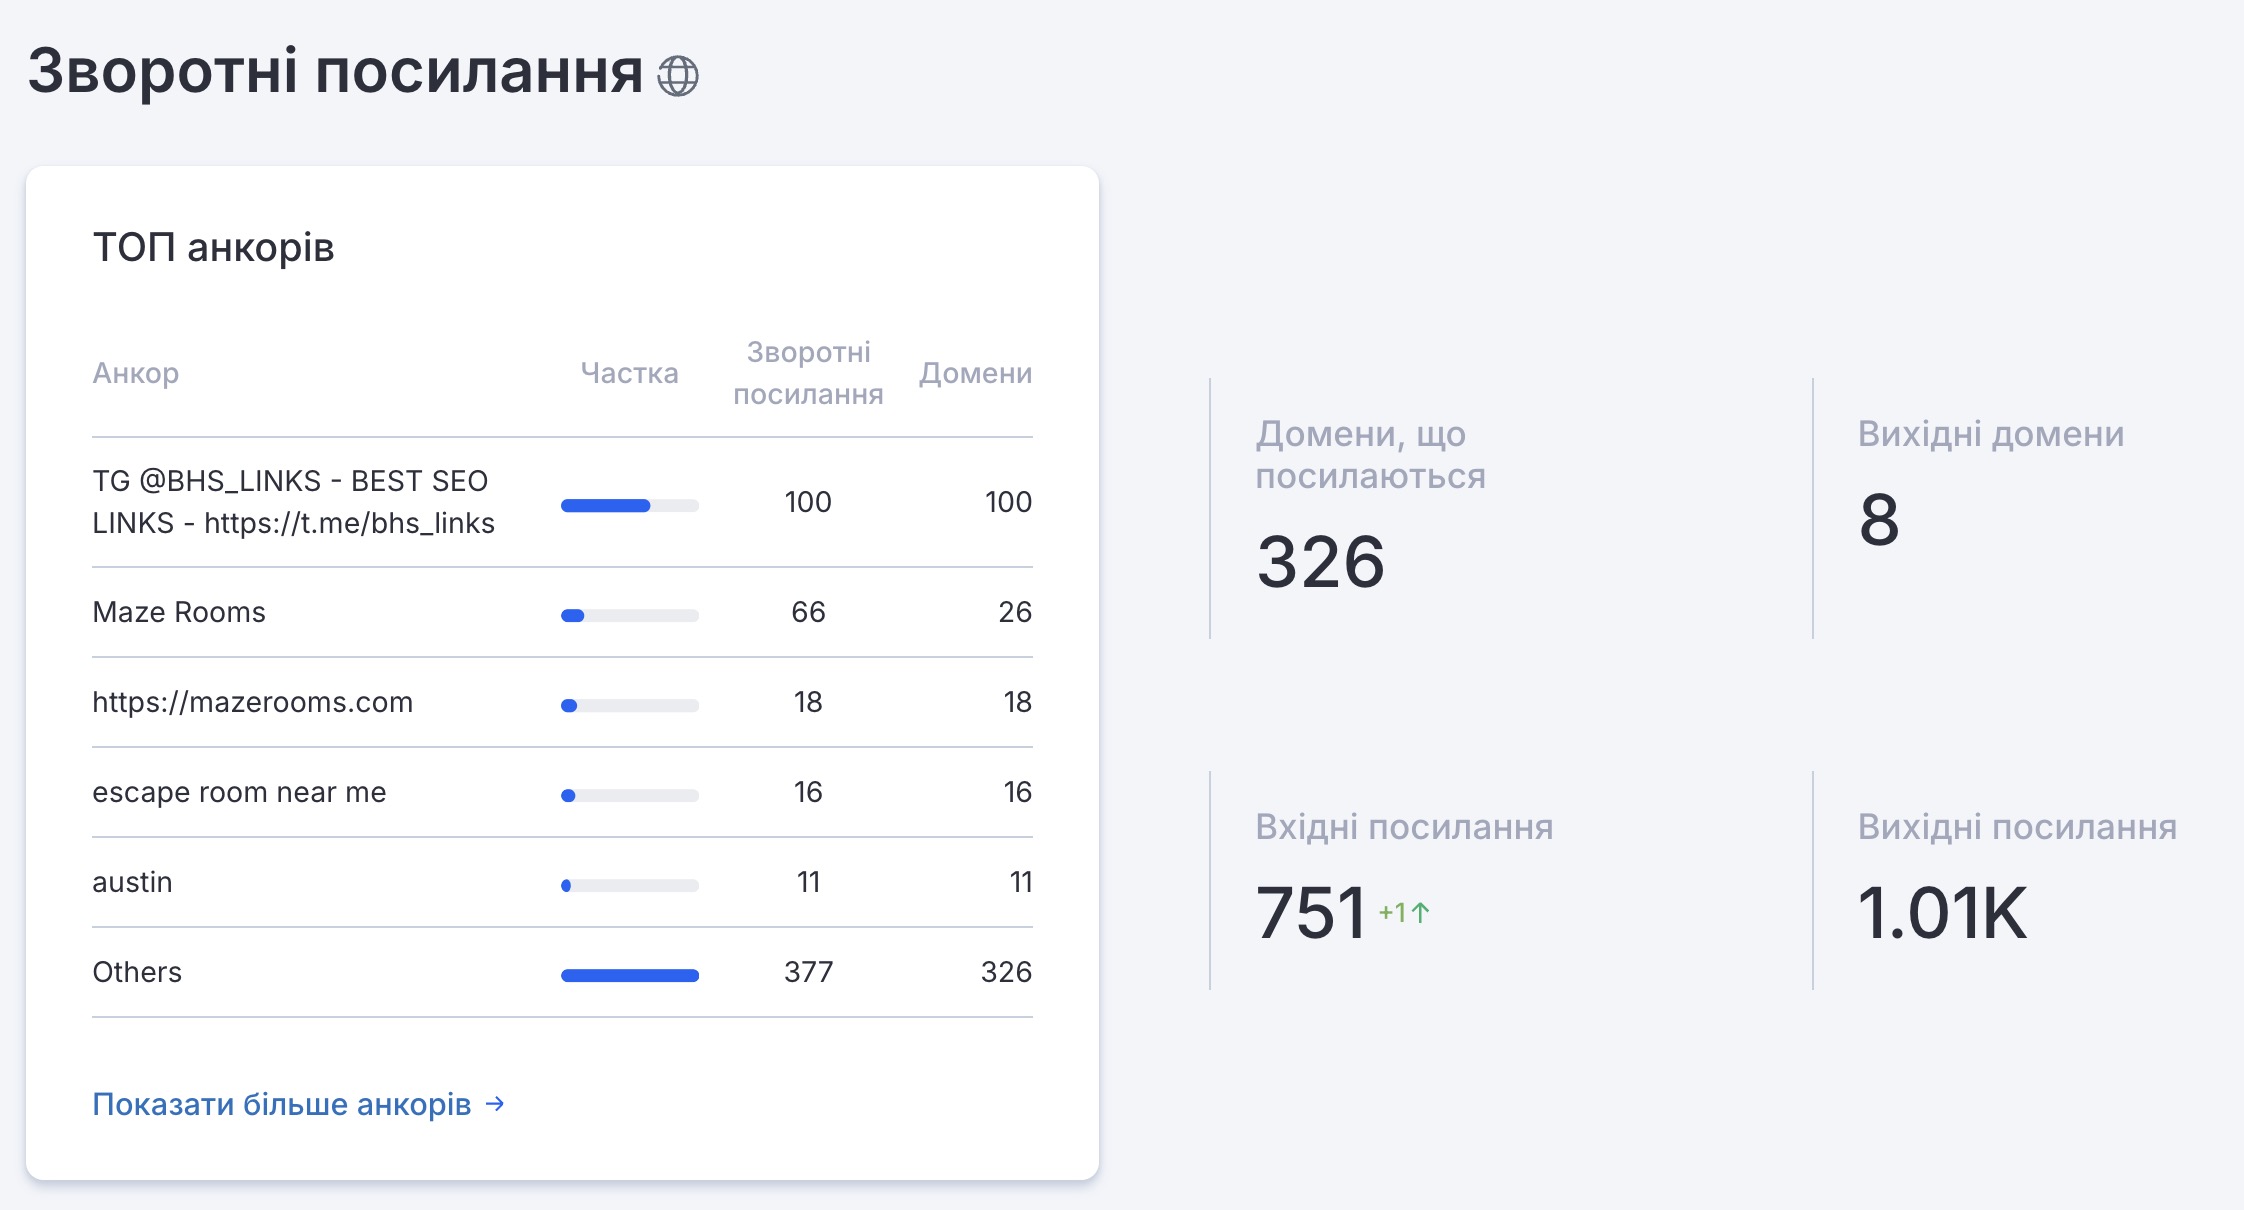The height and width of the screenshot is (1210, 2244).
Task: Open incoming links count 751
Action: point(1310,913)
